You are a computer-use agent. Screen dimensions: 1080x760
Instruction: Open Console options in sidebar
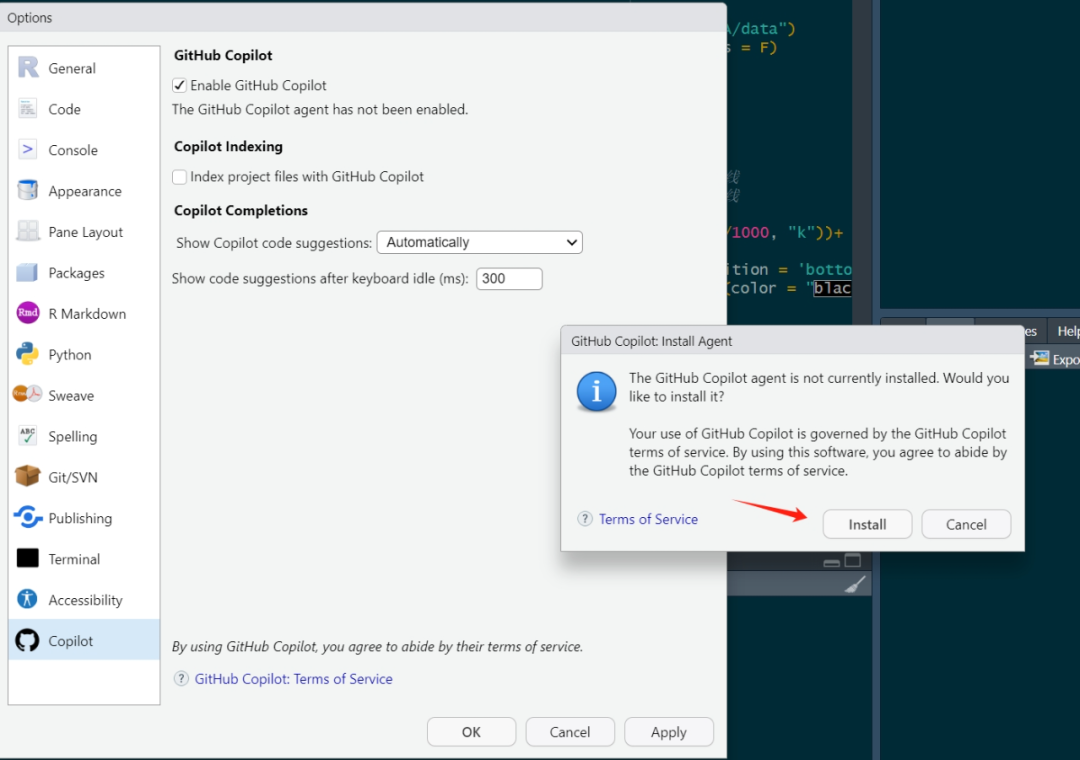[70, 149]
